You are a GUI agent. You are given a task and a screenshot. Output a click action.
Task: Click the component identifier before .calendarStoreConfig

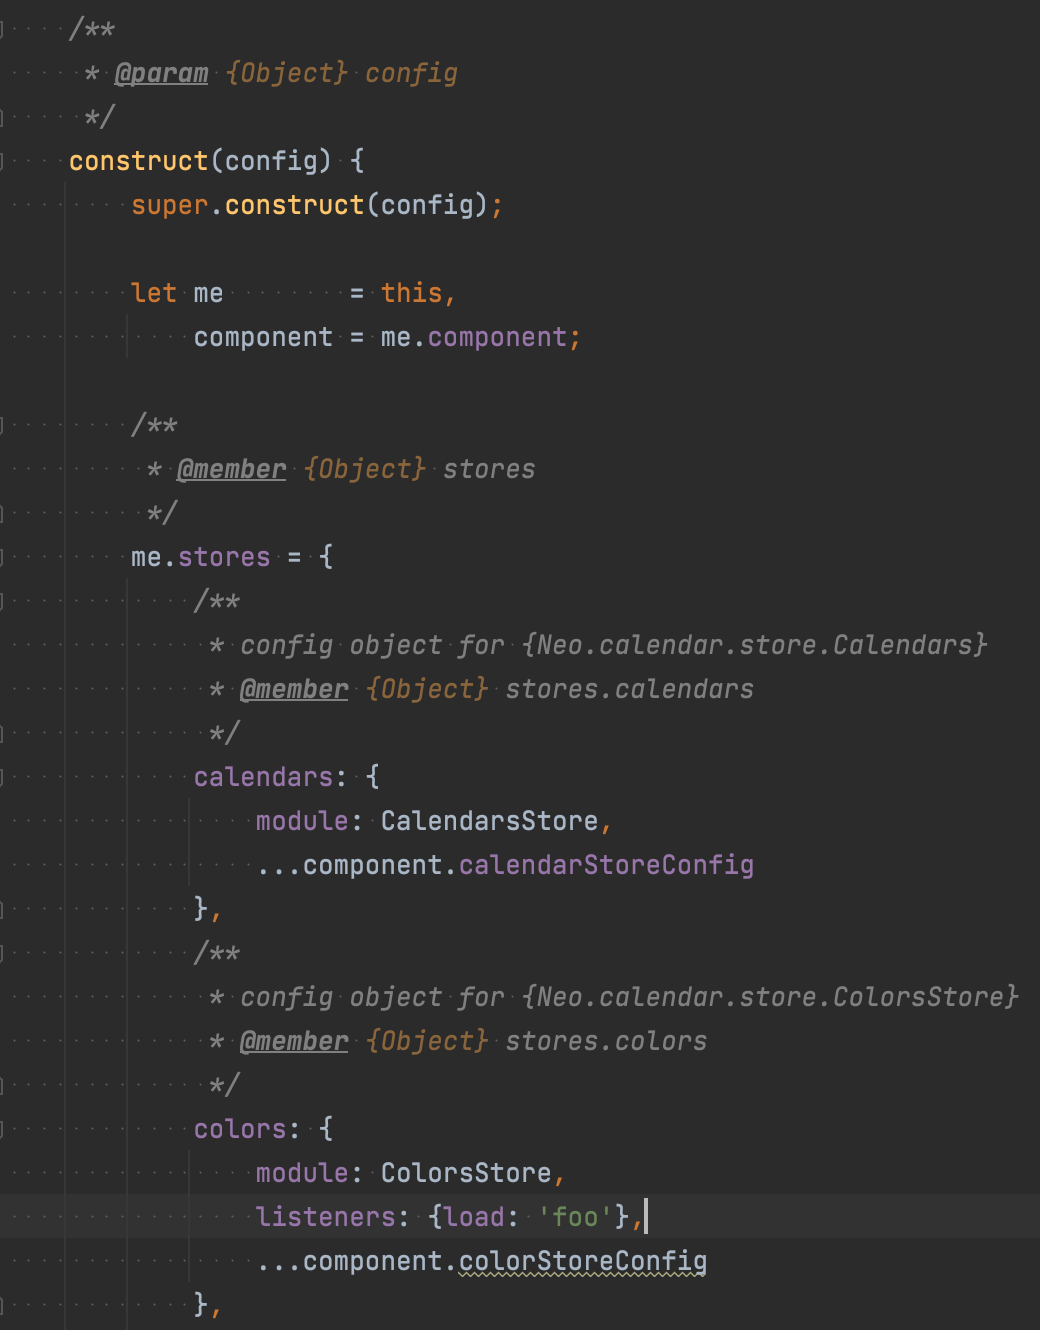(373, 865)
